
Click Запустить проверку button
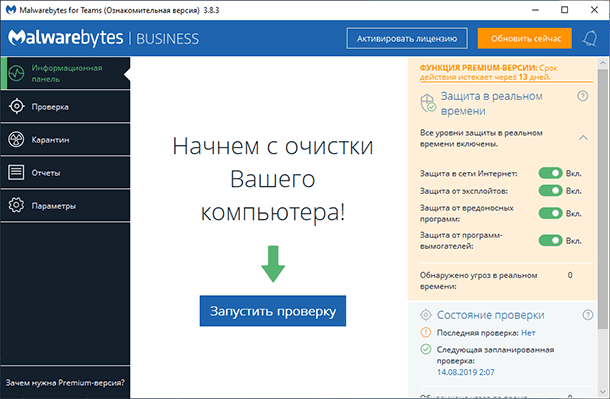(x=273, y=311)
